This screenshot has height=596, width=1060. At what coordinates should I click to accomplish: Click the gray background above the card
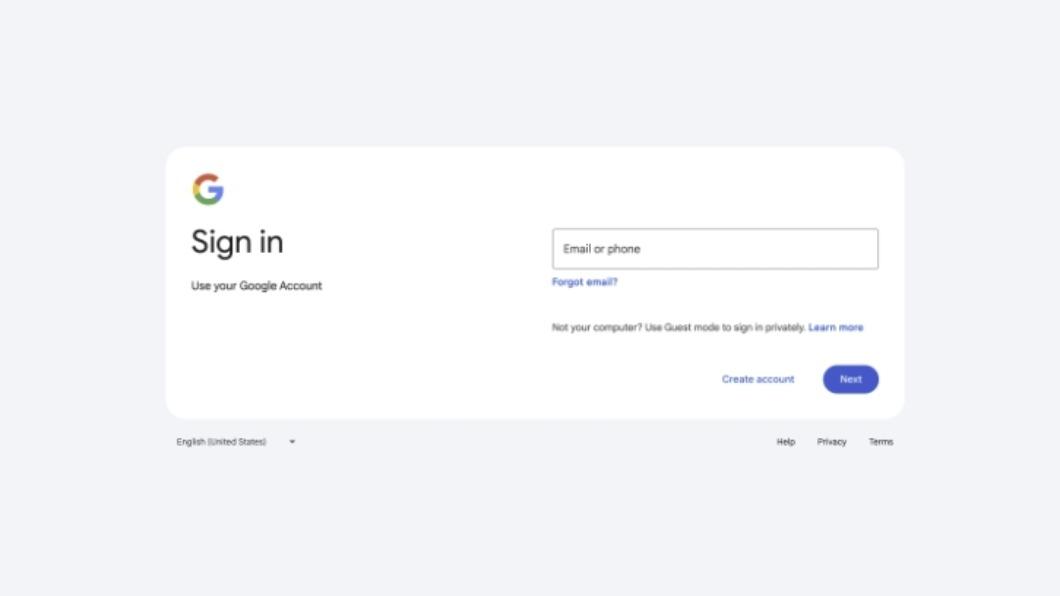pyautogui.click(x=530, y=74)
